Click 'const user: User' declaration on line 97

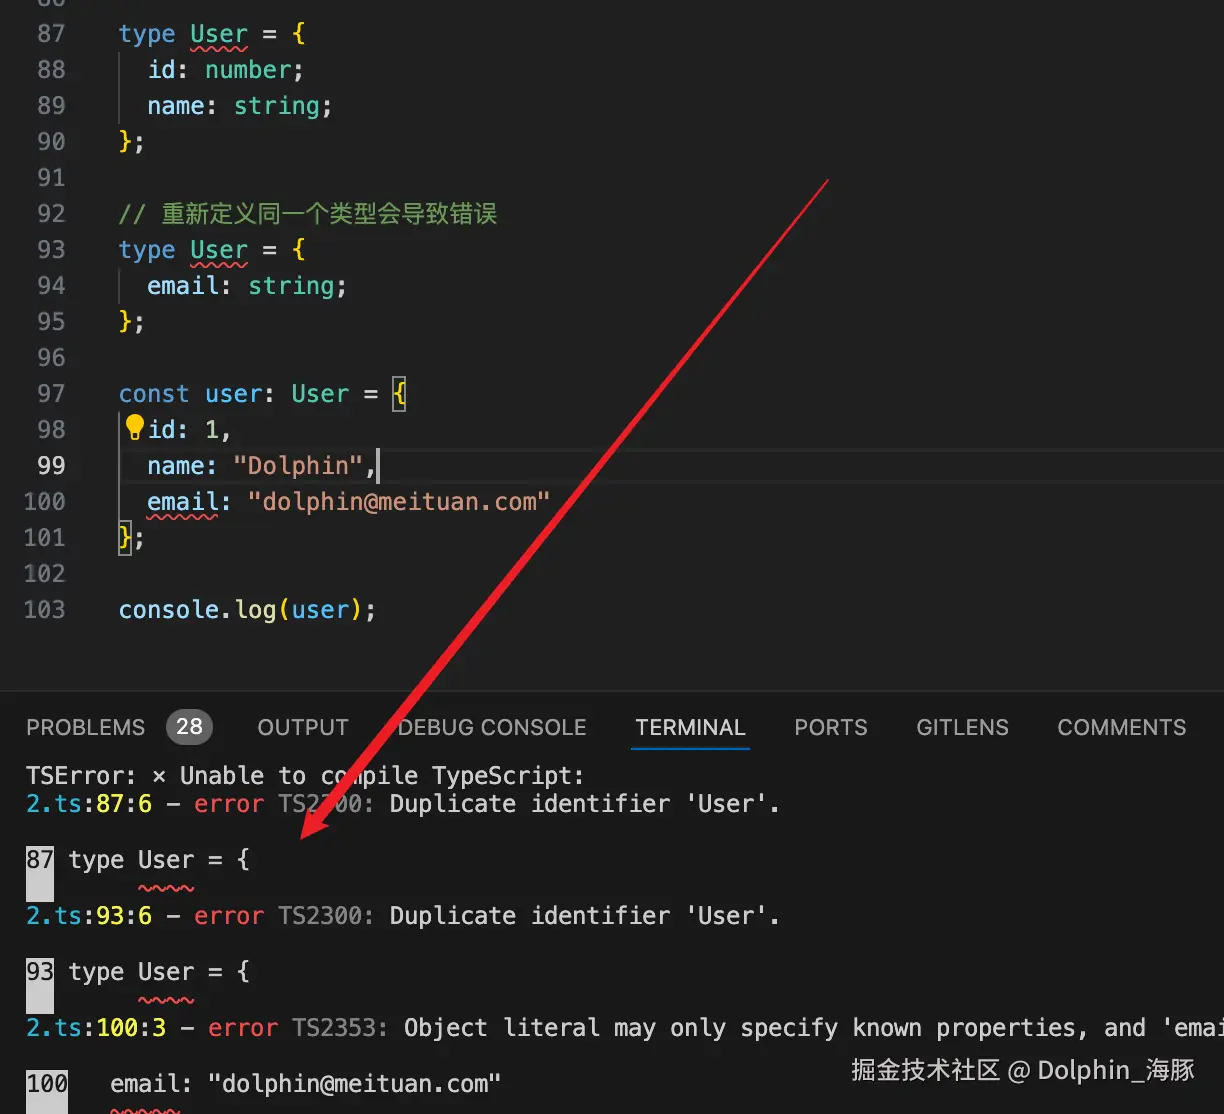(x=234, y=394)
